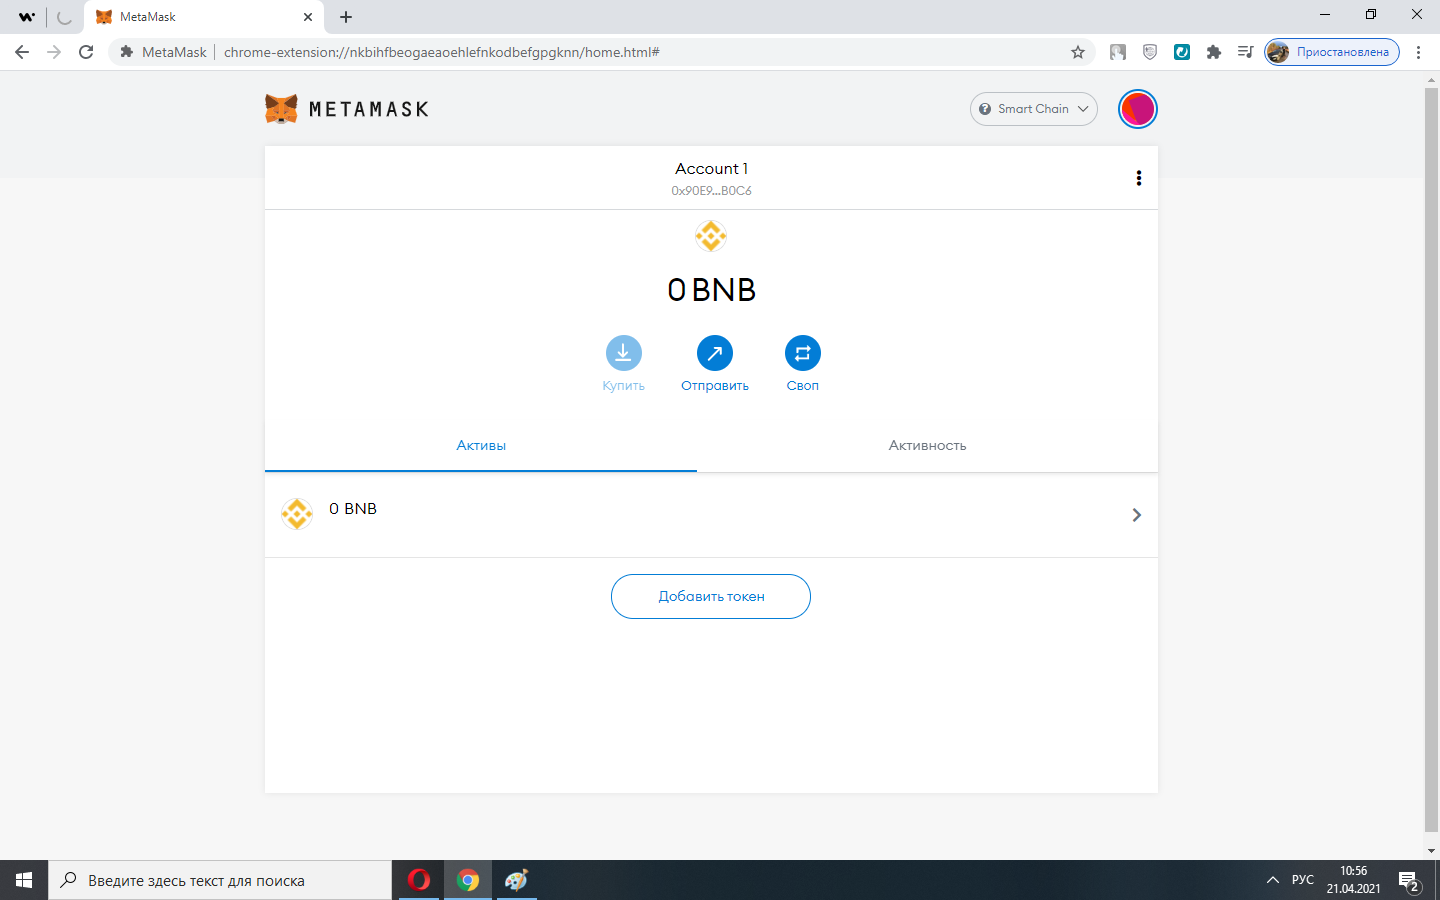This screenshot has height=900, width=1440.
Task: Open Account 1 options three-dot menu
Action: coord(1138,178)
